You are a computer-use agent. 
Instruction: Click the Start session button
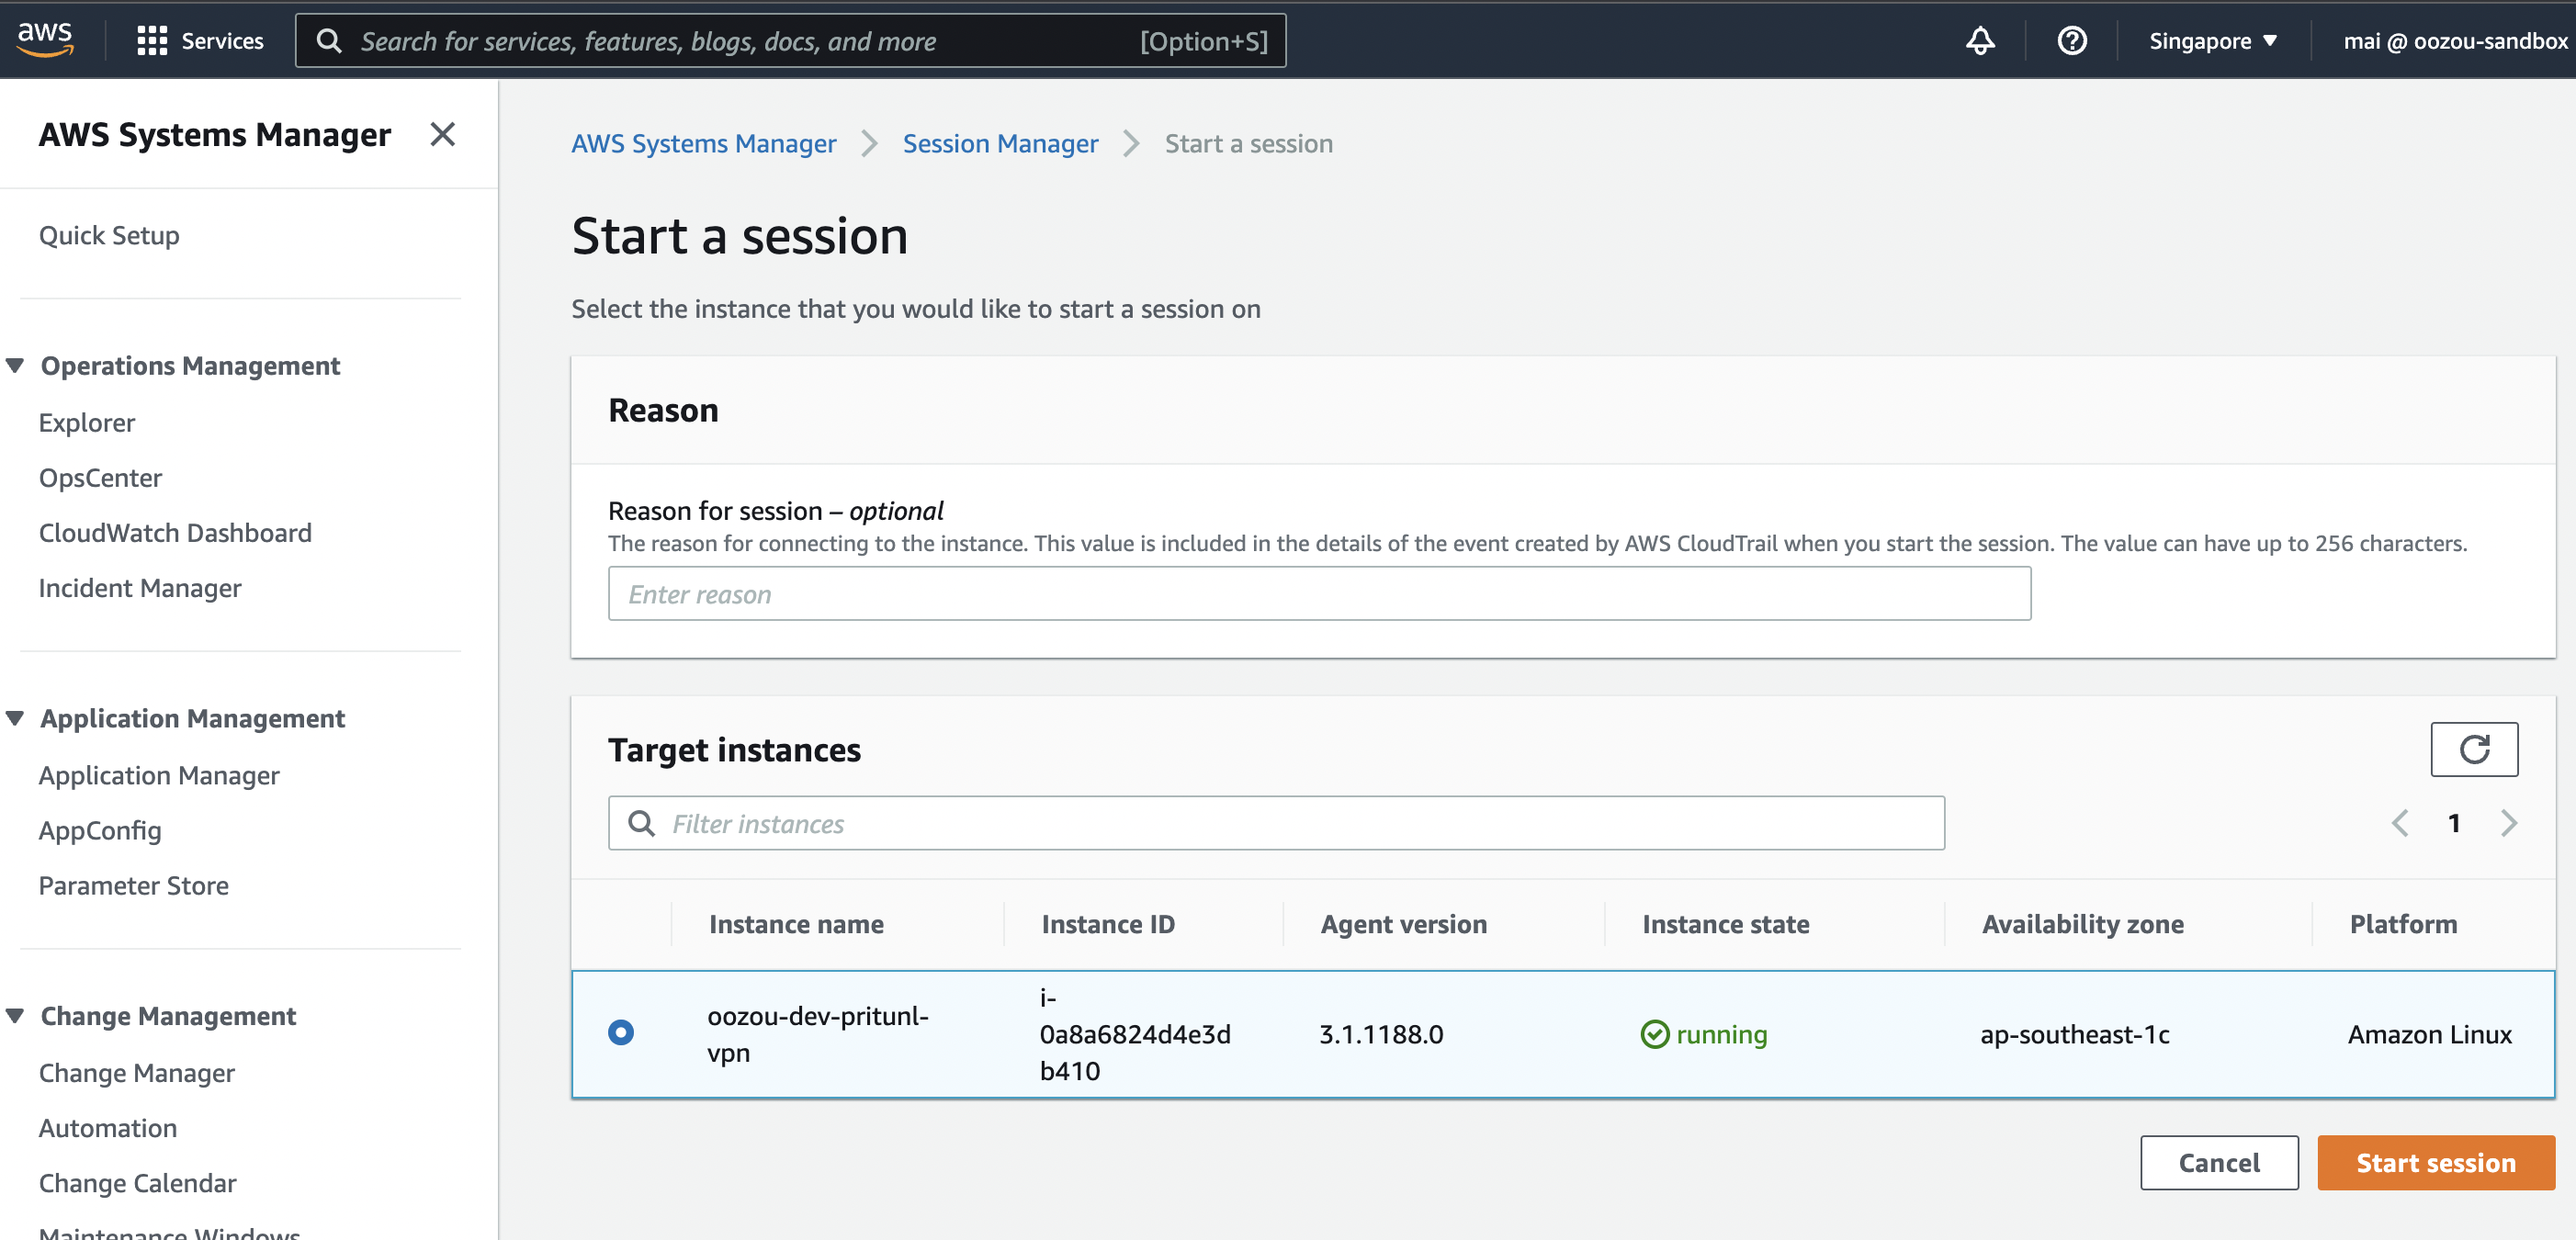click(x=2435, y=1163)
